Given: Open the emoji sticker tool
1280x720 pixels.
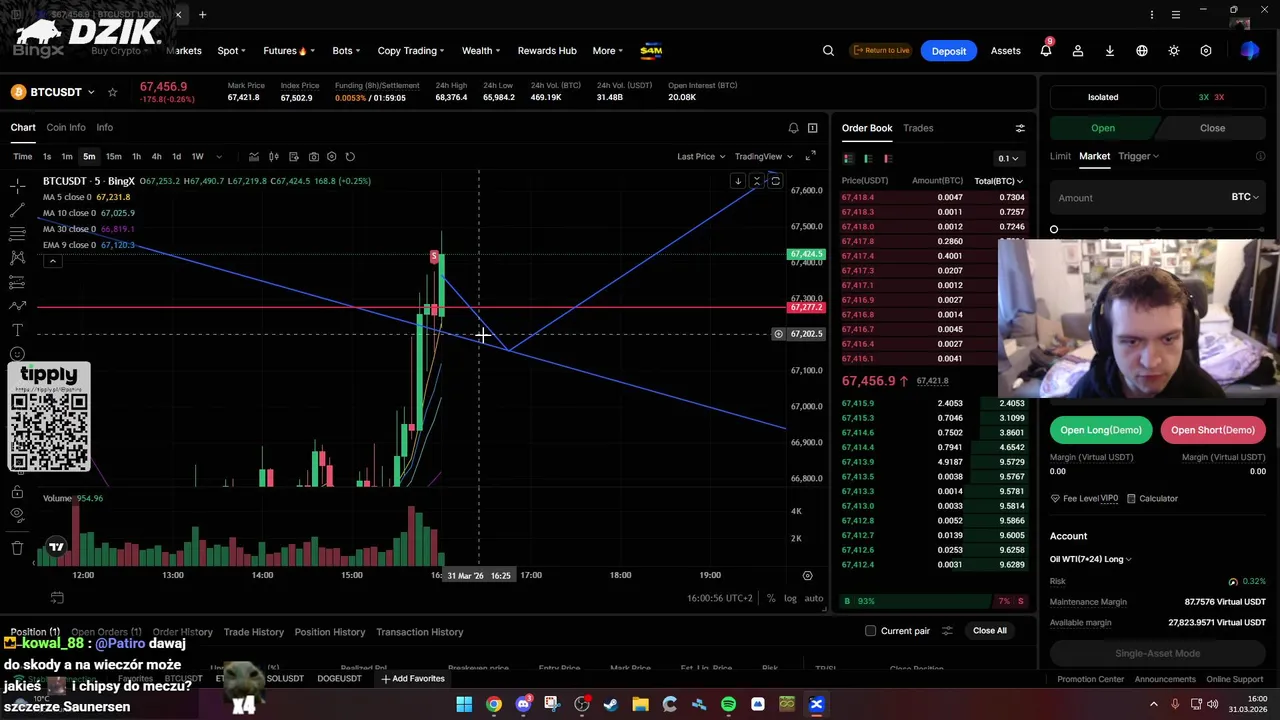Looking at the screenshot, I should (17, 354).
